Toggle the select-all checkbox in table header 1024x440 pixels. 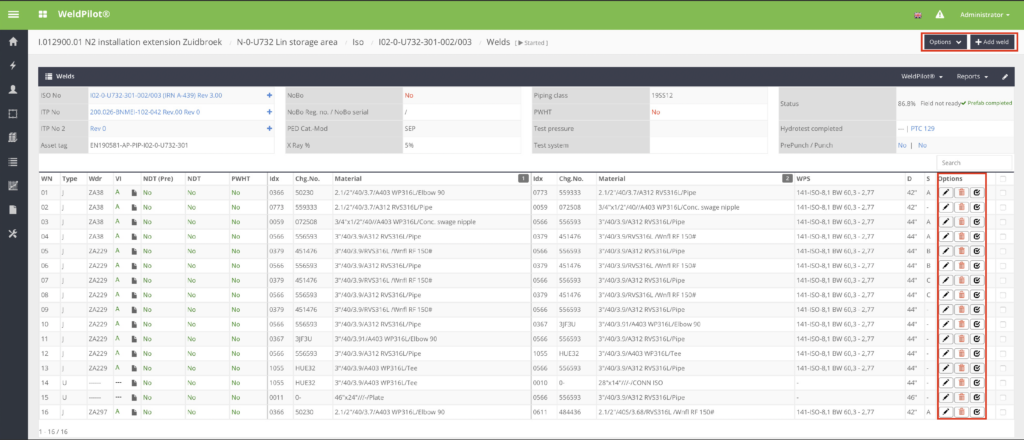click(1002, 178)
